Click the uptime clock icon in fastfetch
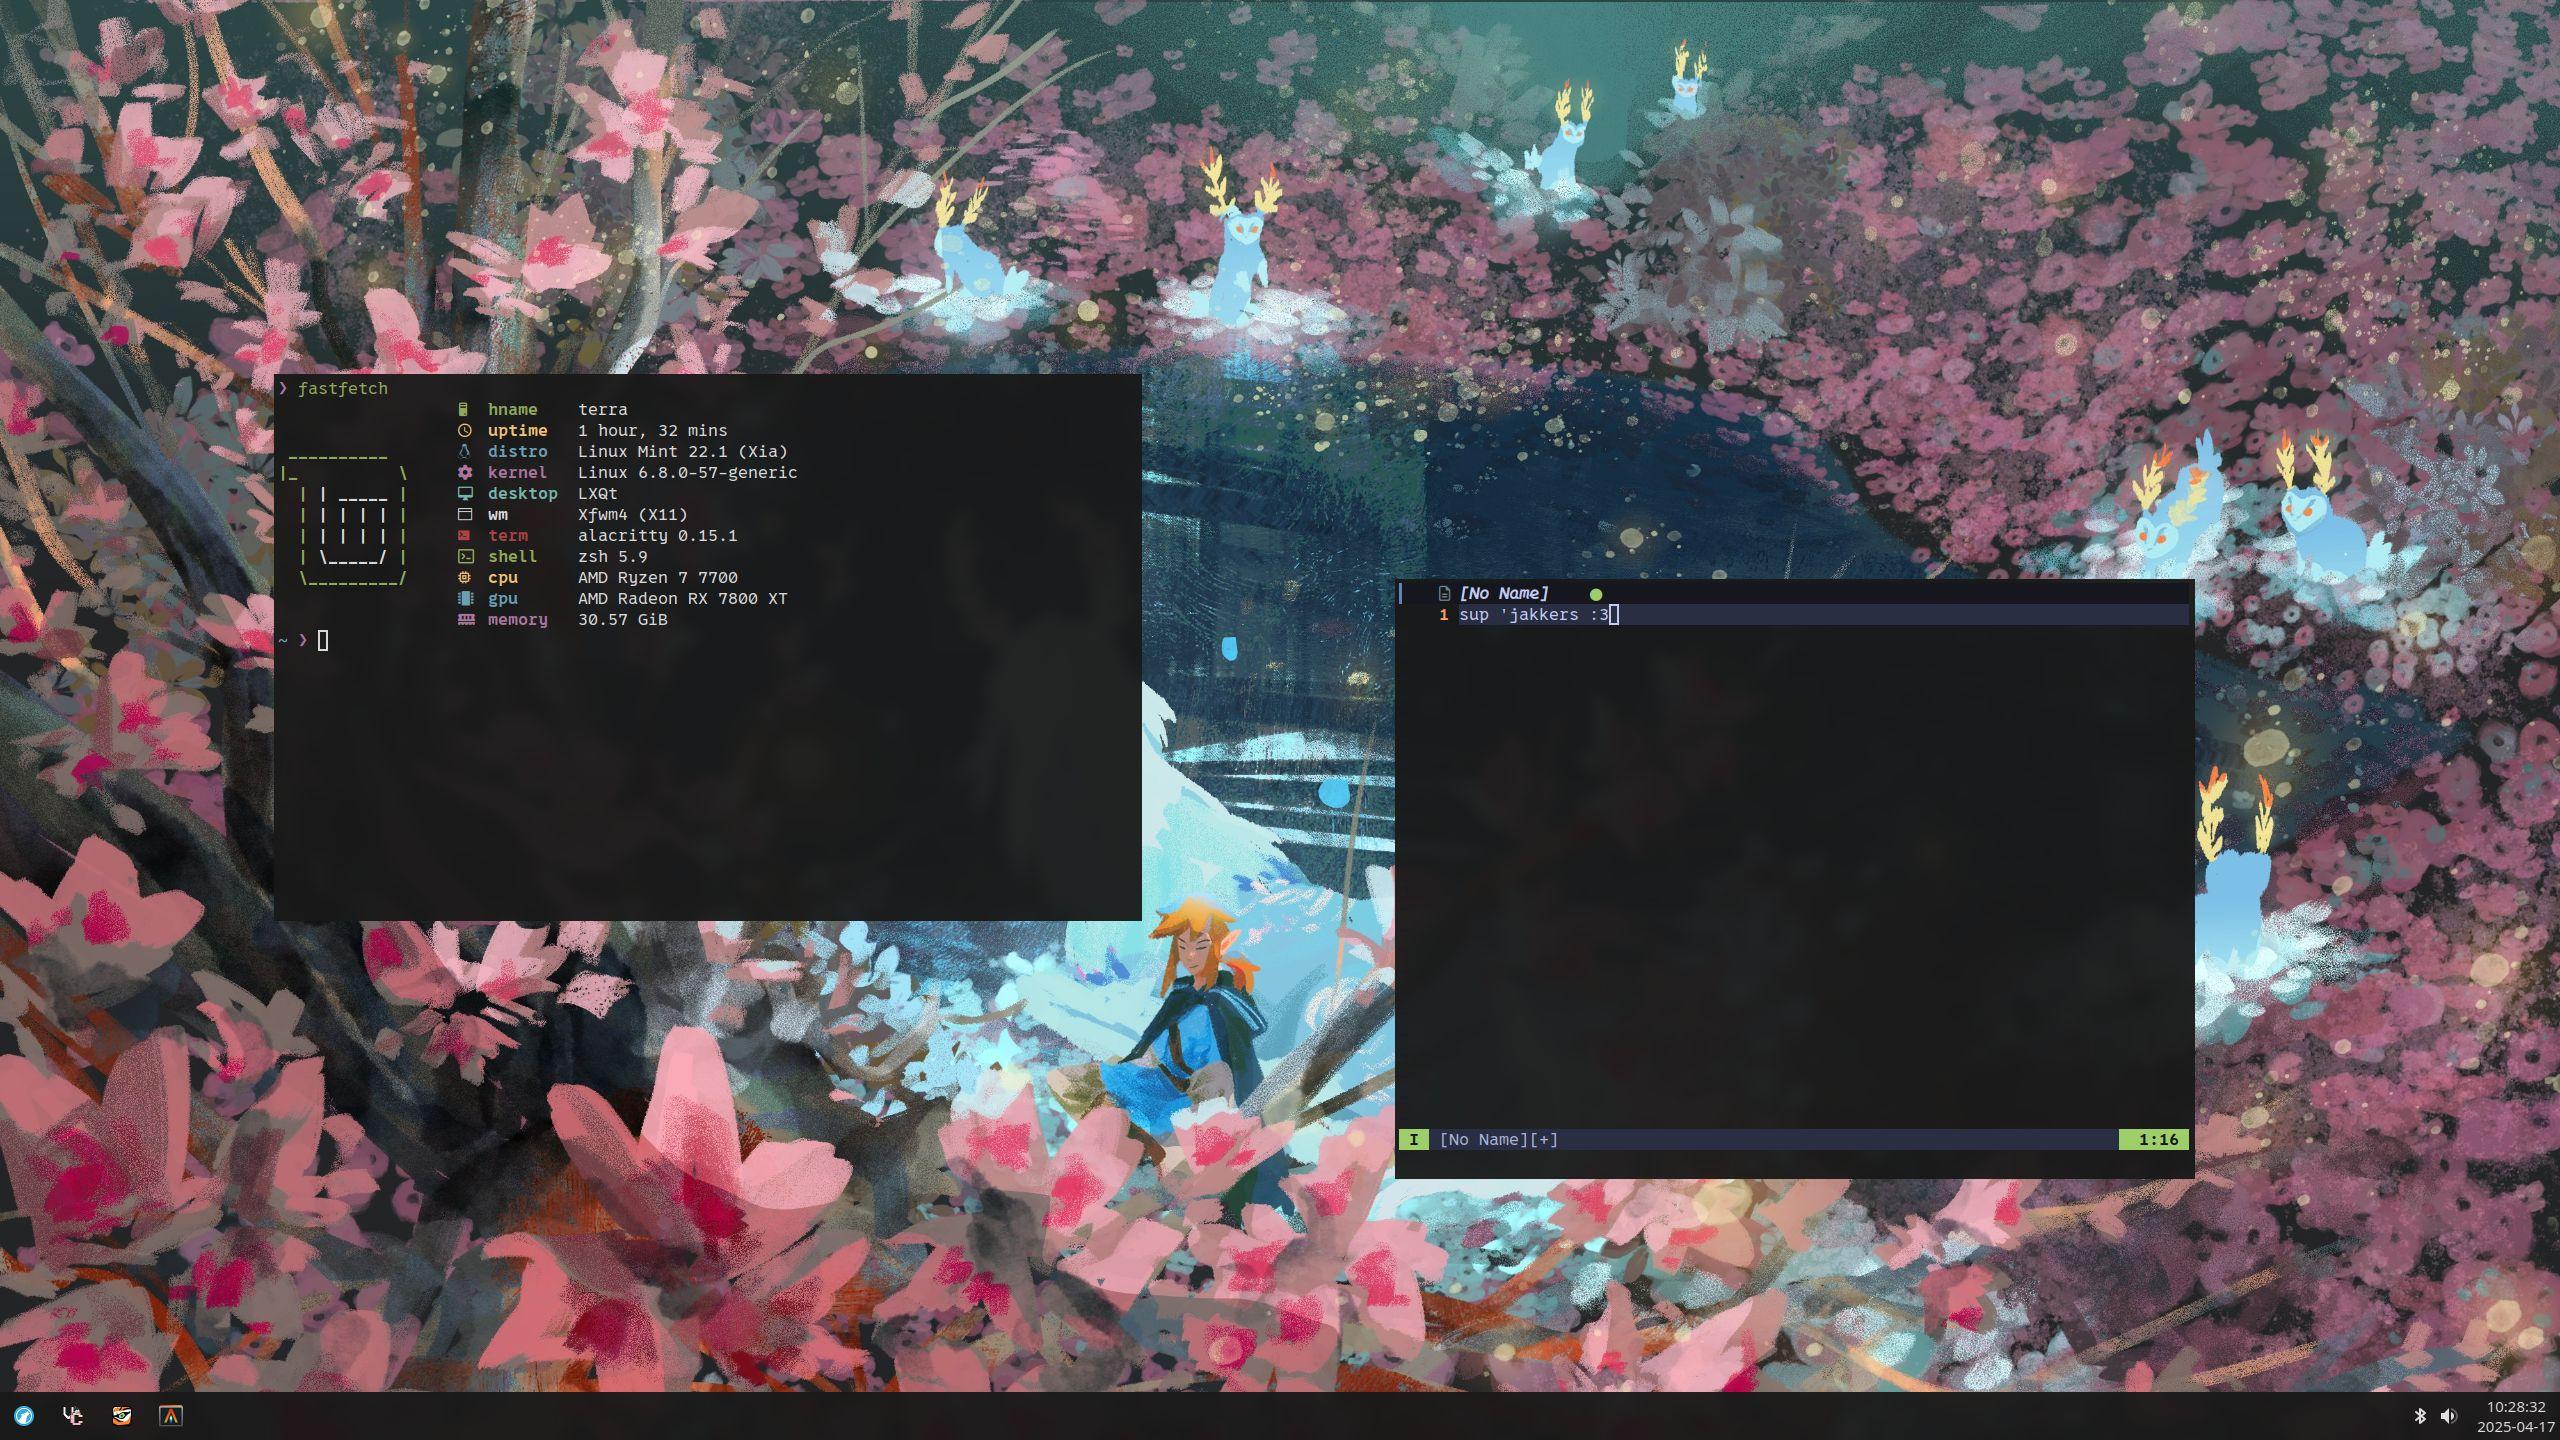2560x1440 pixels. pyautogui.click(x=464, y=430)
